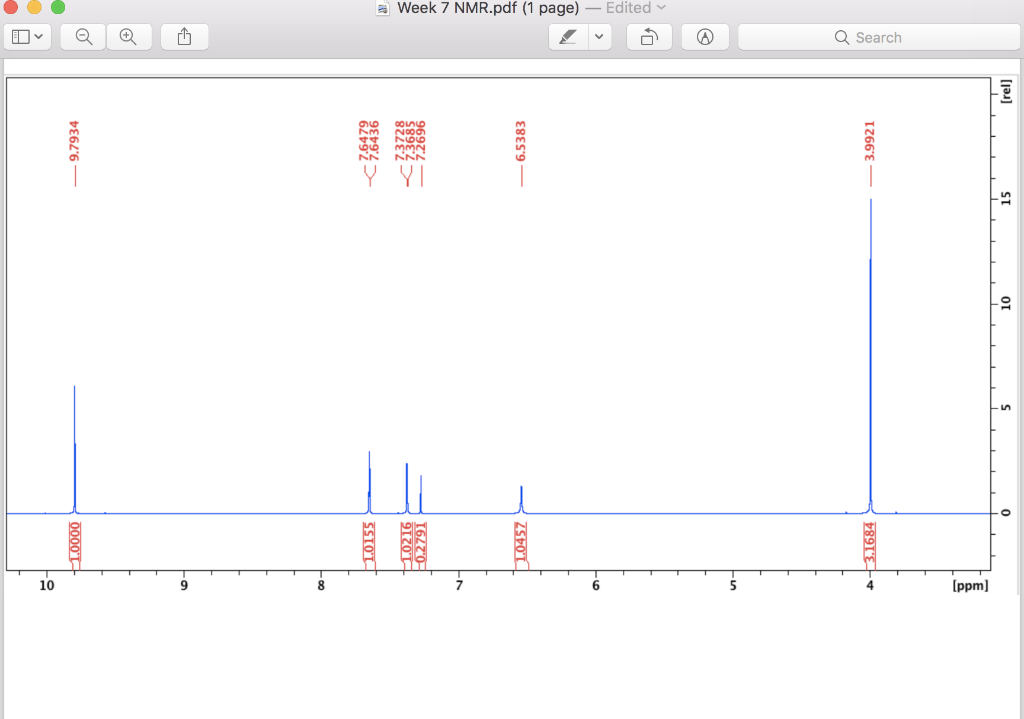Open the highlight color dropdown chevron
Image resolution: width=1024 pixels, height=719 pixels.
click(598, 36)
